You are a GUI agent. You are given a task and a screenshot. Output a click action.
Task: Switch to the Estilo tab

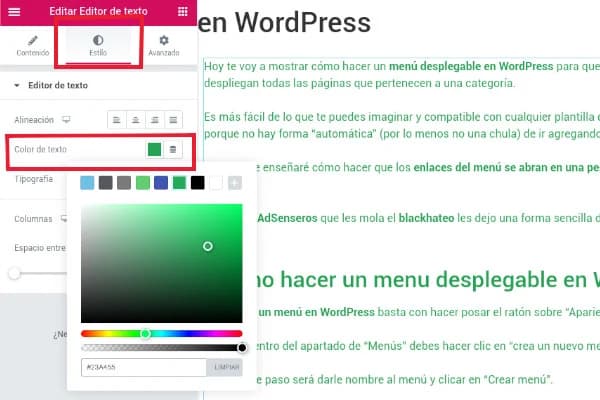98,46
